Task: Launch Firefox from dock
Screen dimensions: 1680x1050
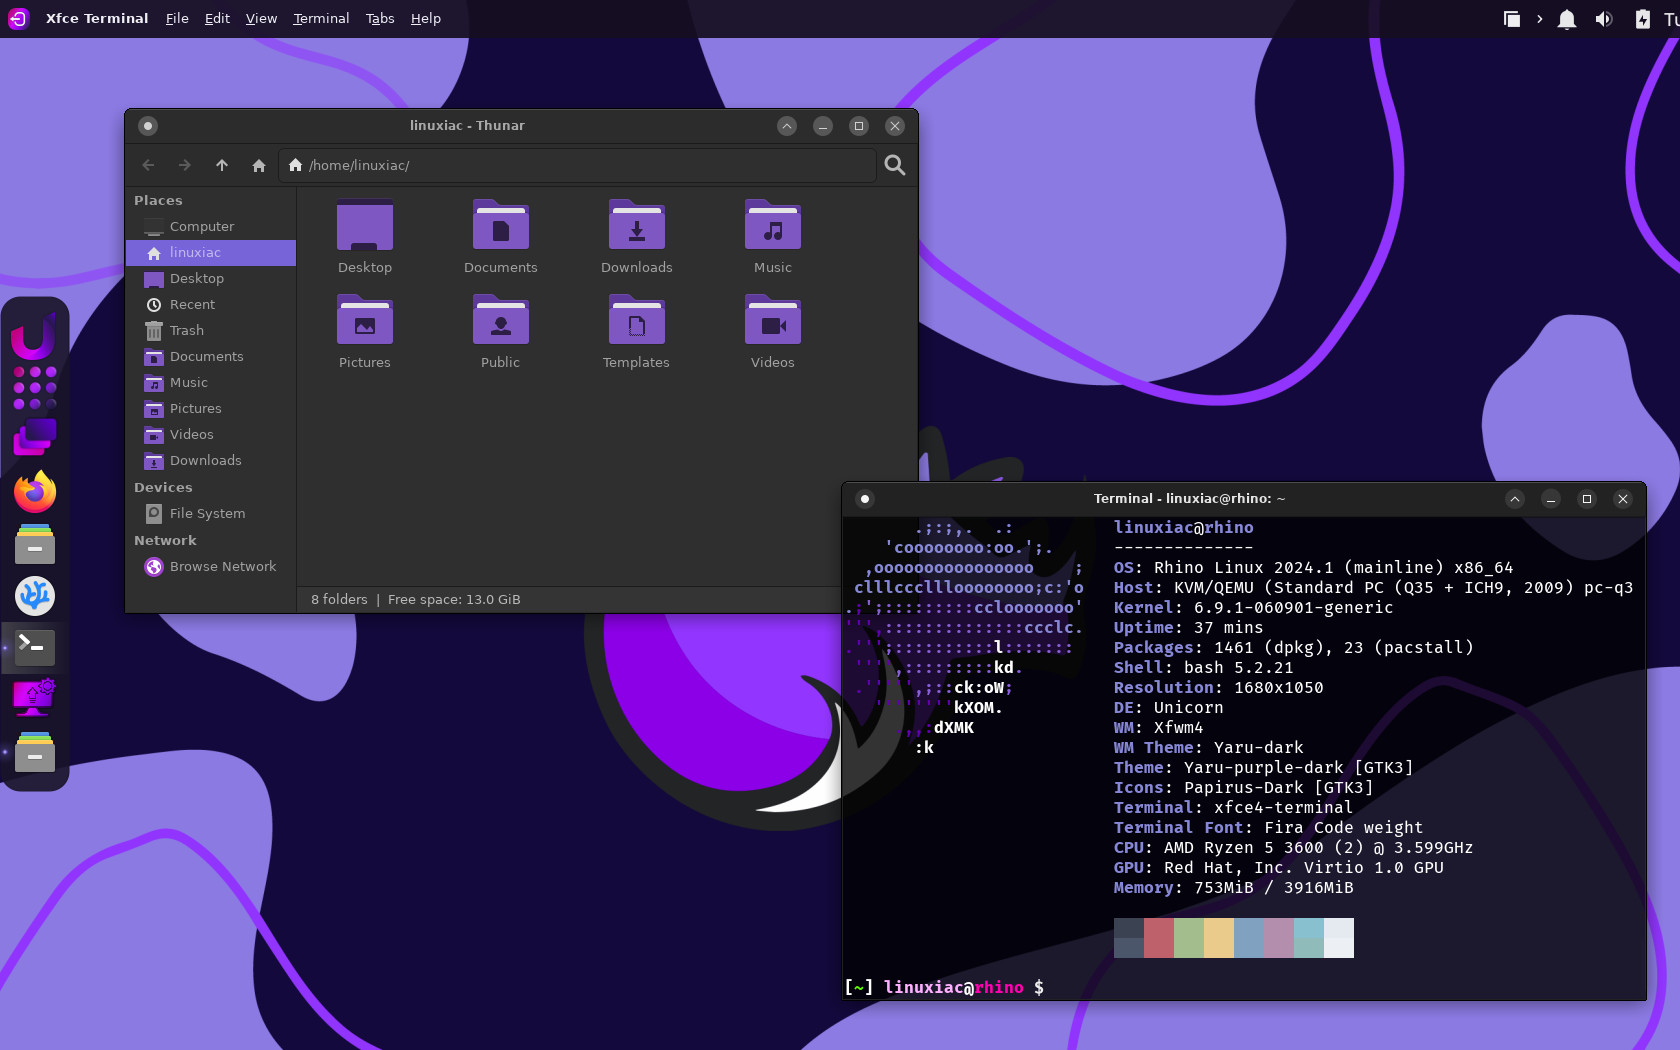Action: [x=35, y=492]
